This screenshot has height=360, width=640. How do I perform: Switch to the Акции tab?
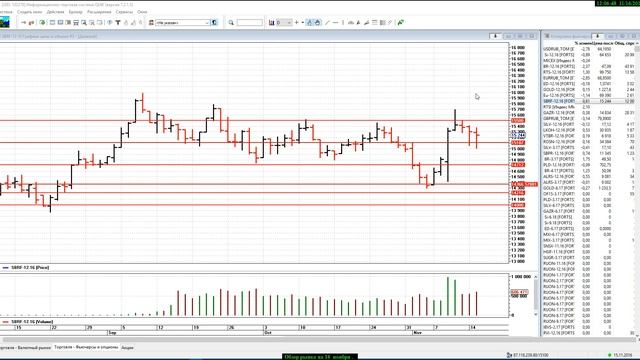127,347
